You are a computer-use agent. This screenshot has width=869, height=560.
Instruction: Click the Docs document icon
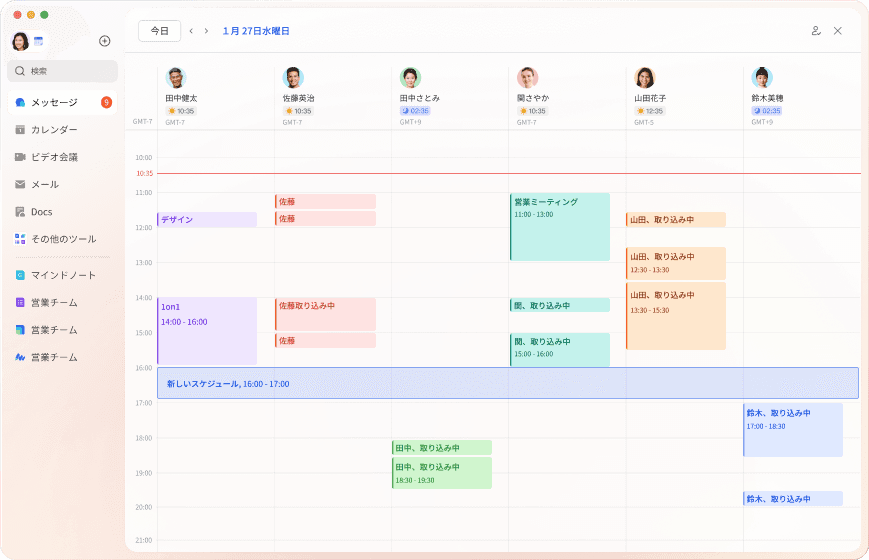tap(20, 212)
